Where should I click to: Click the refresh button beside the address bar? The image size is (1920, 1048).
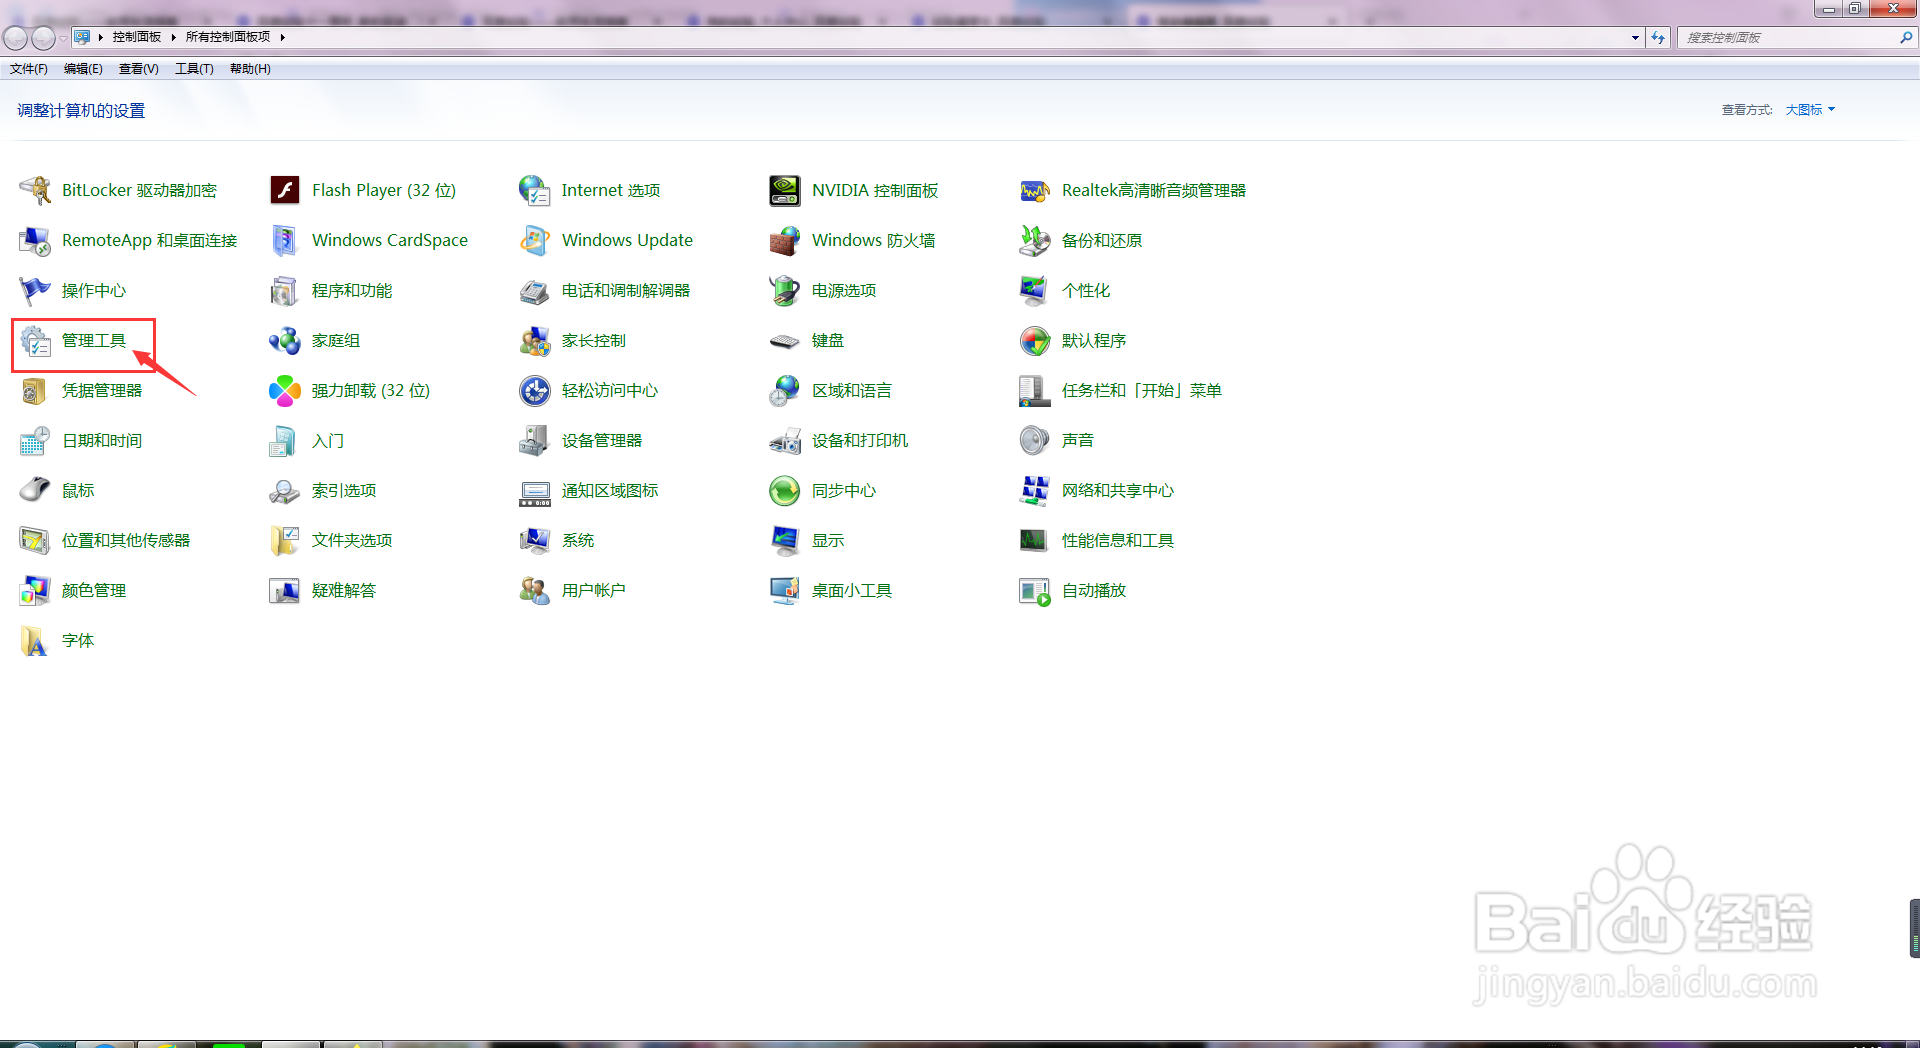click(1658, 38)
